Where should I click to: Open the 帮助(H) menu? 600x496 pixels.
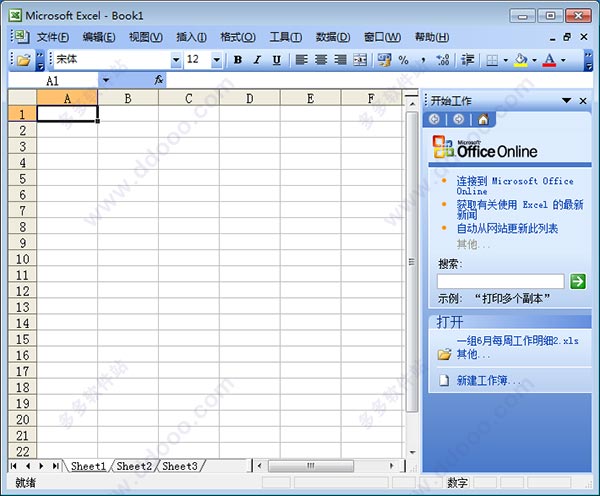point(432,37)
